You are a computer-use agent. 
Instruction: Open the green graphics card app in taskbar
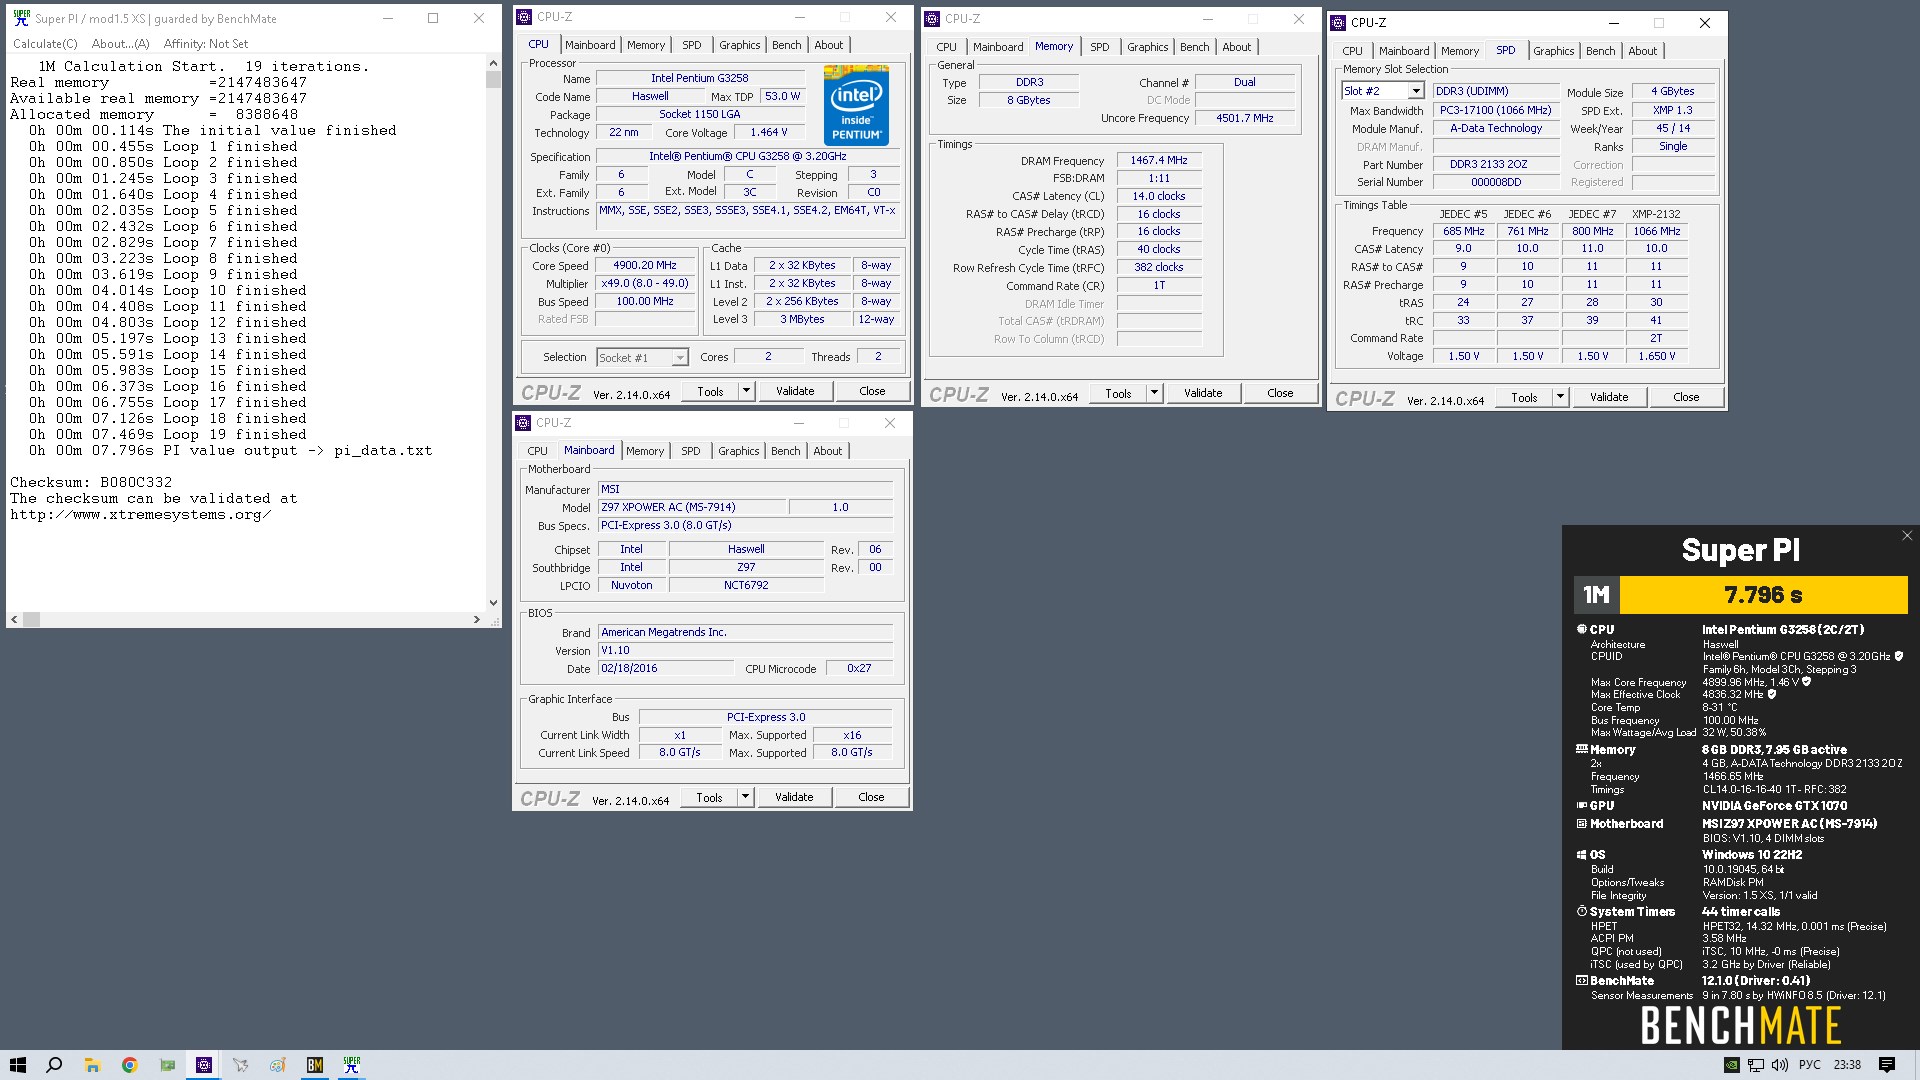click(167, 1065)
